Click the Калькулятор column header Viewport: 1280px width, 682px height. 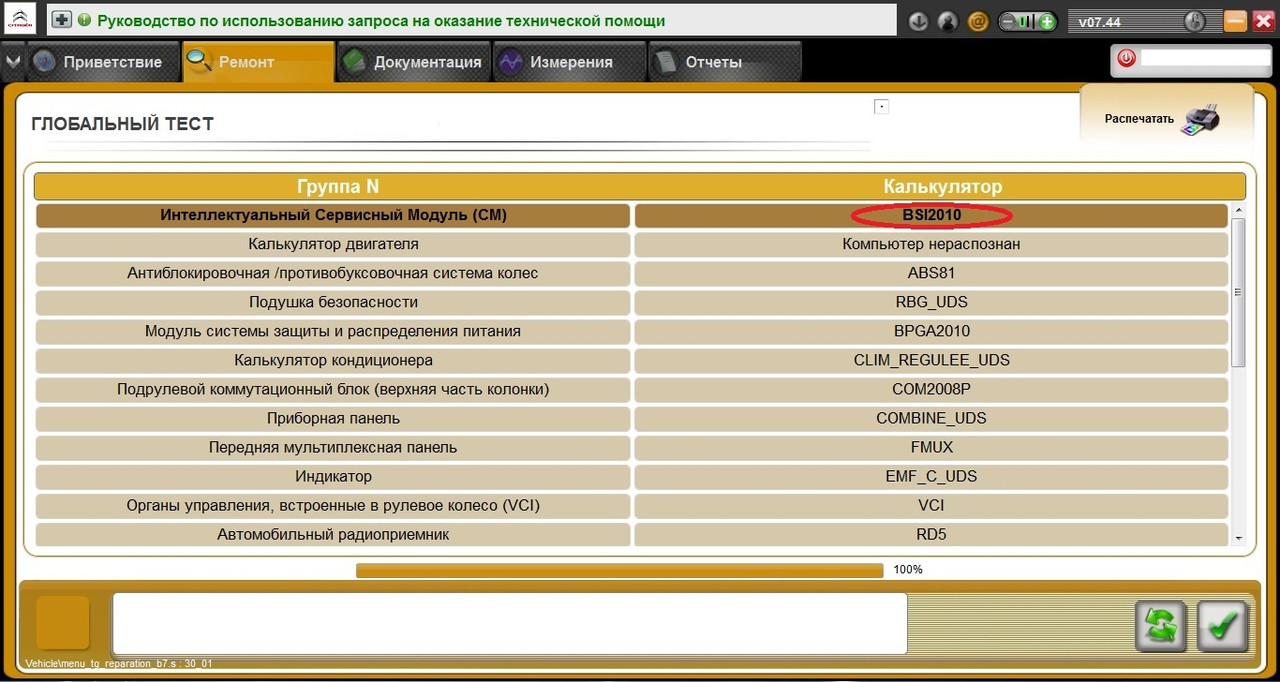point(942,187)
